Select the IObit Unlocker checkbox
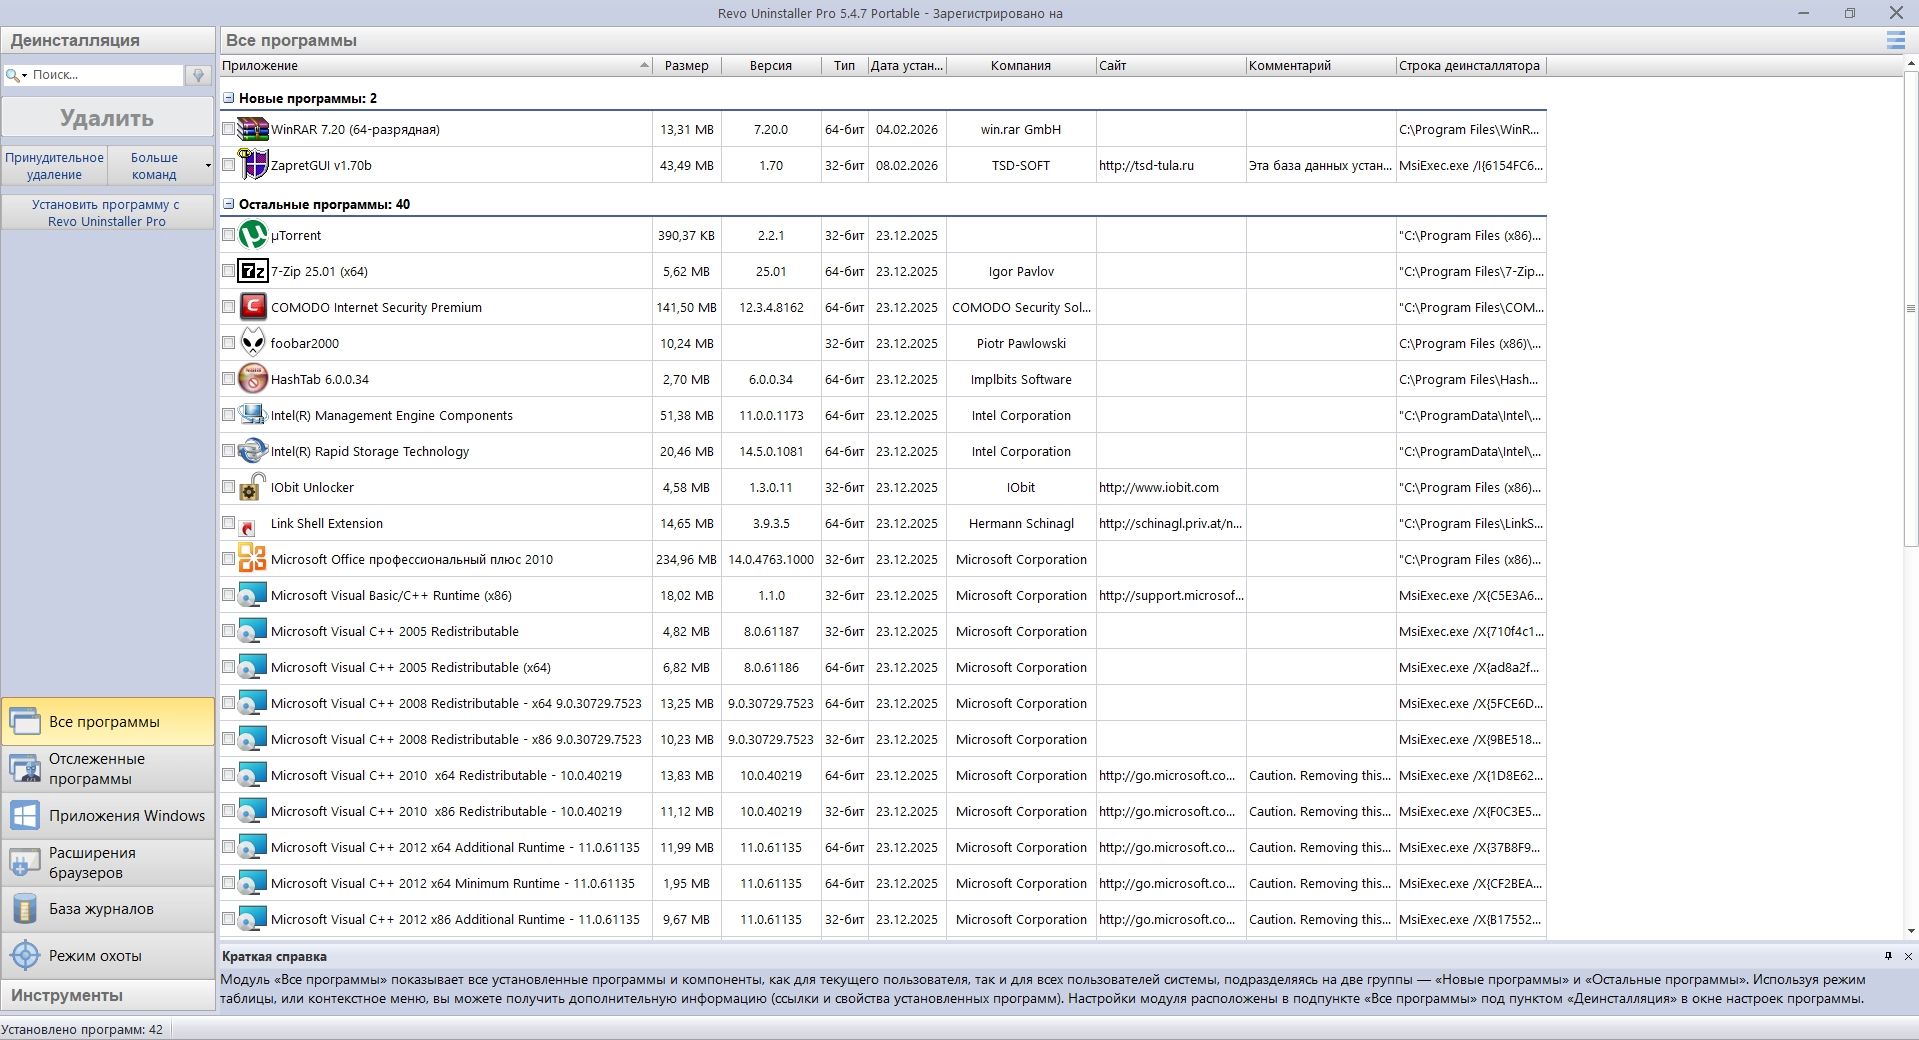The image size is (1919, 1040). pos(229,487)
